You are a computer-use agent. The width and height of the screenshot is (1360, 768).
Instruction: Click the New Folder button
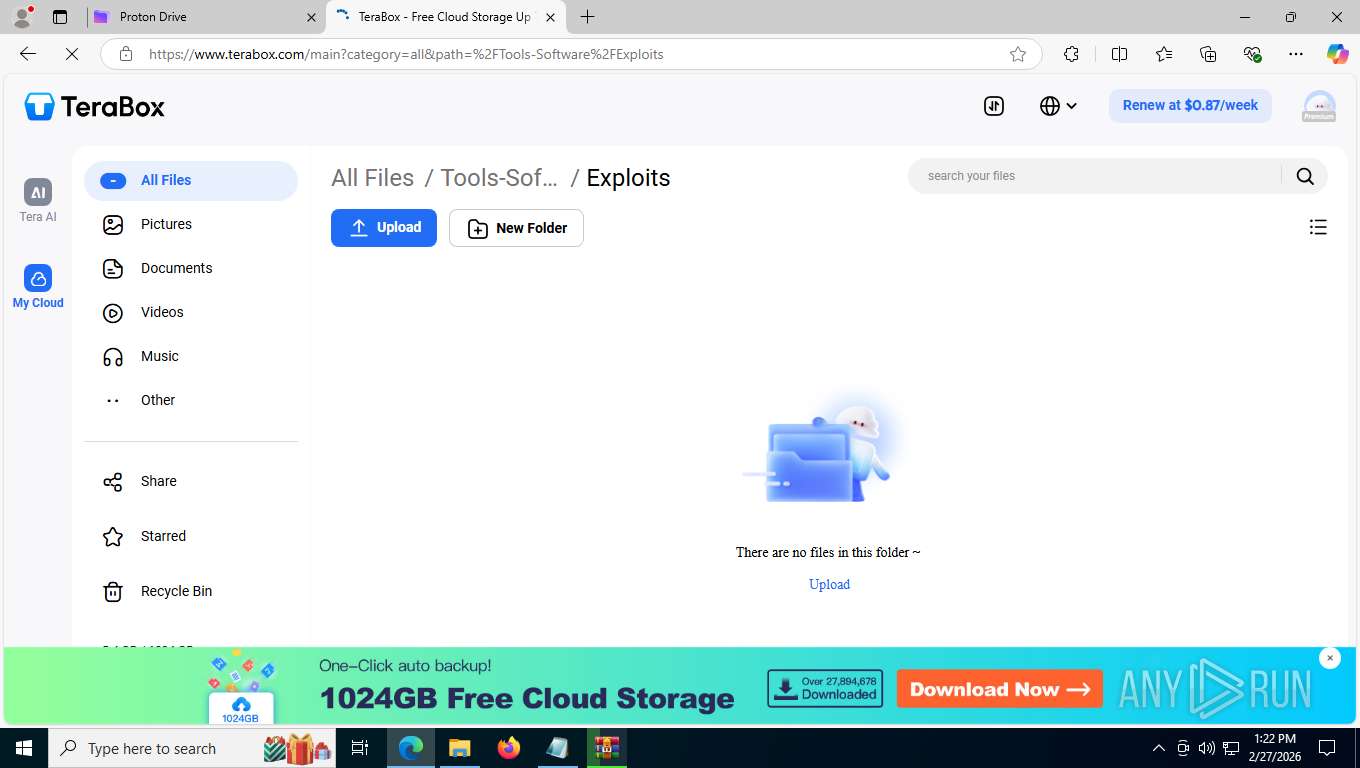[516, 228]
